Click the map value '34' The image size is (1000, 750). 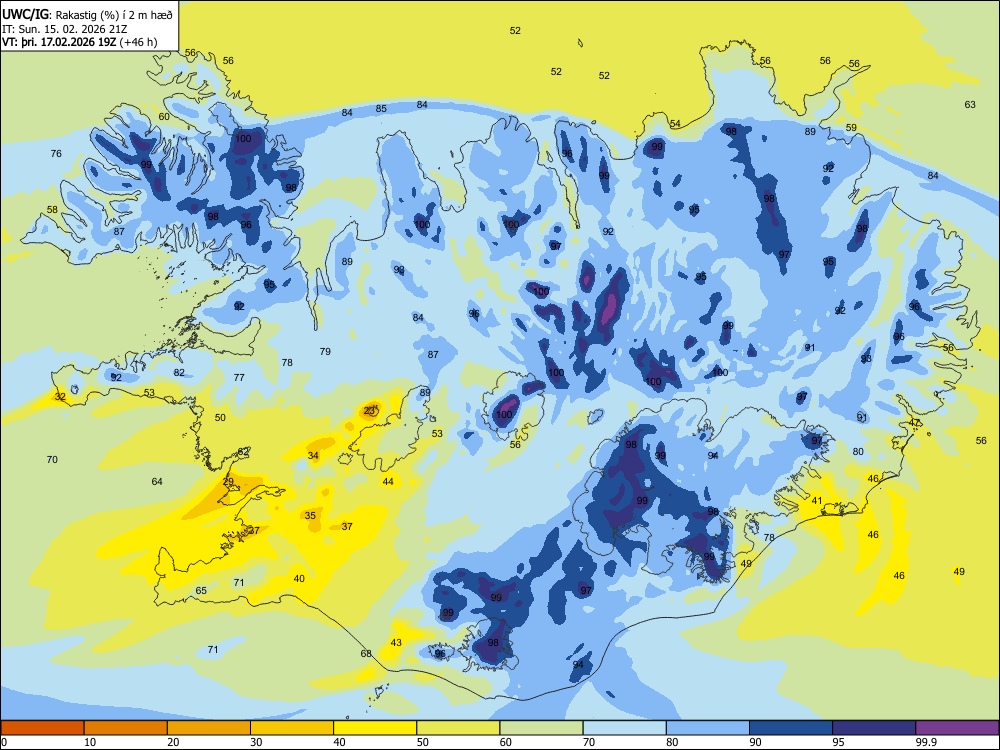[313, 455]
